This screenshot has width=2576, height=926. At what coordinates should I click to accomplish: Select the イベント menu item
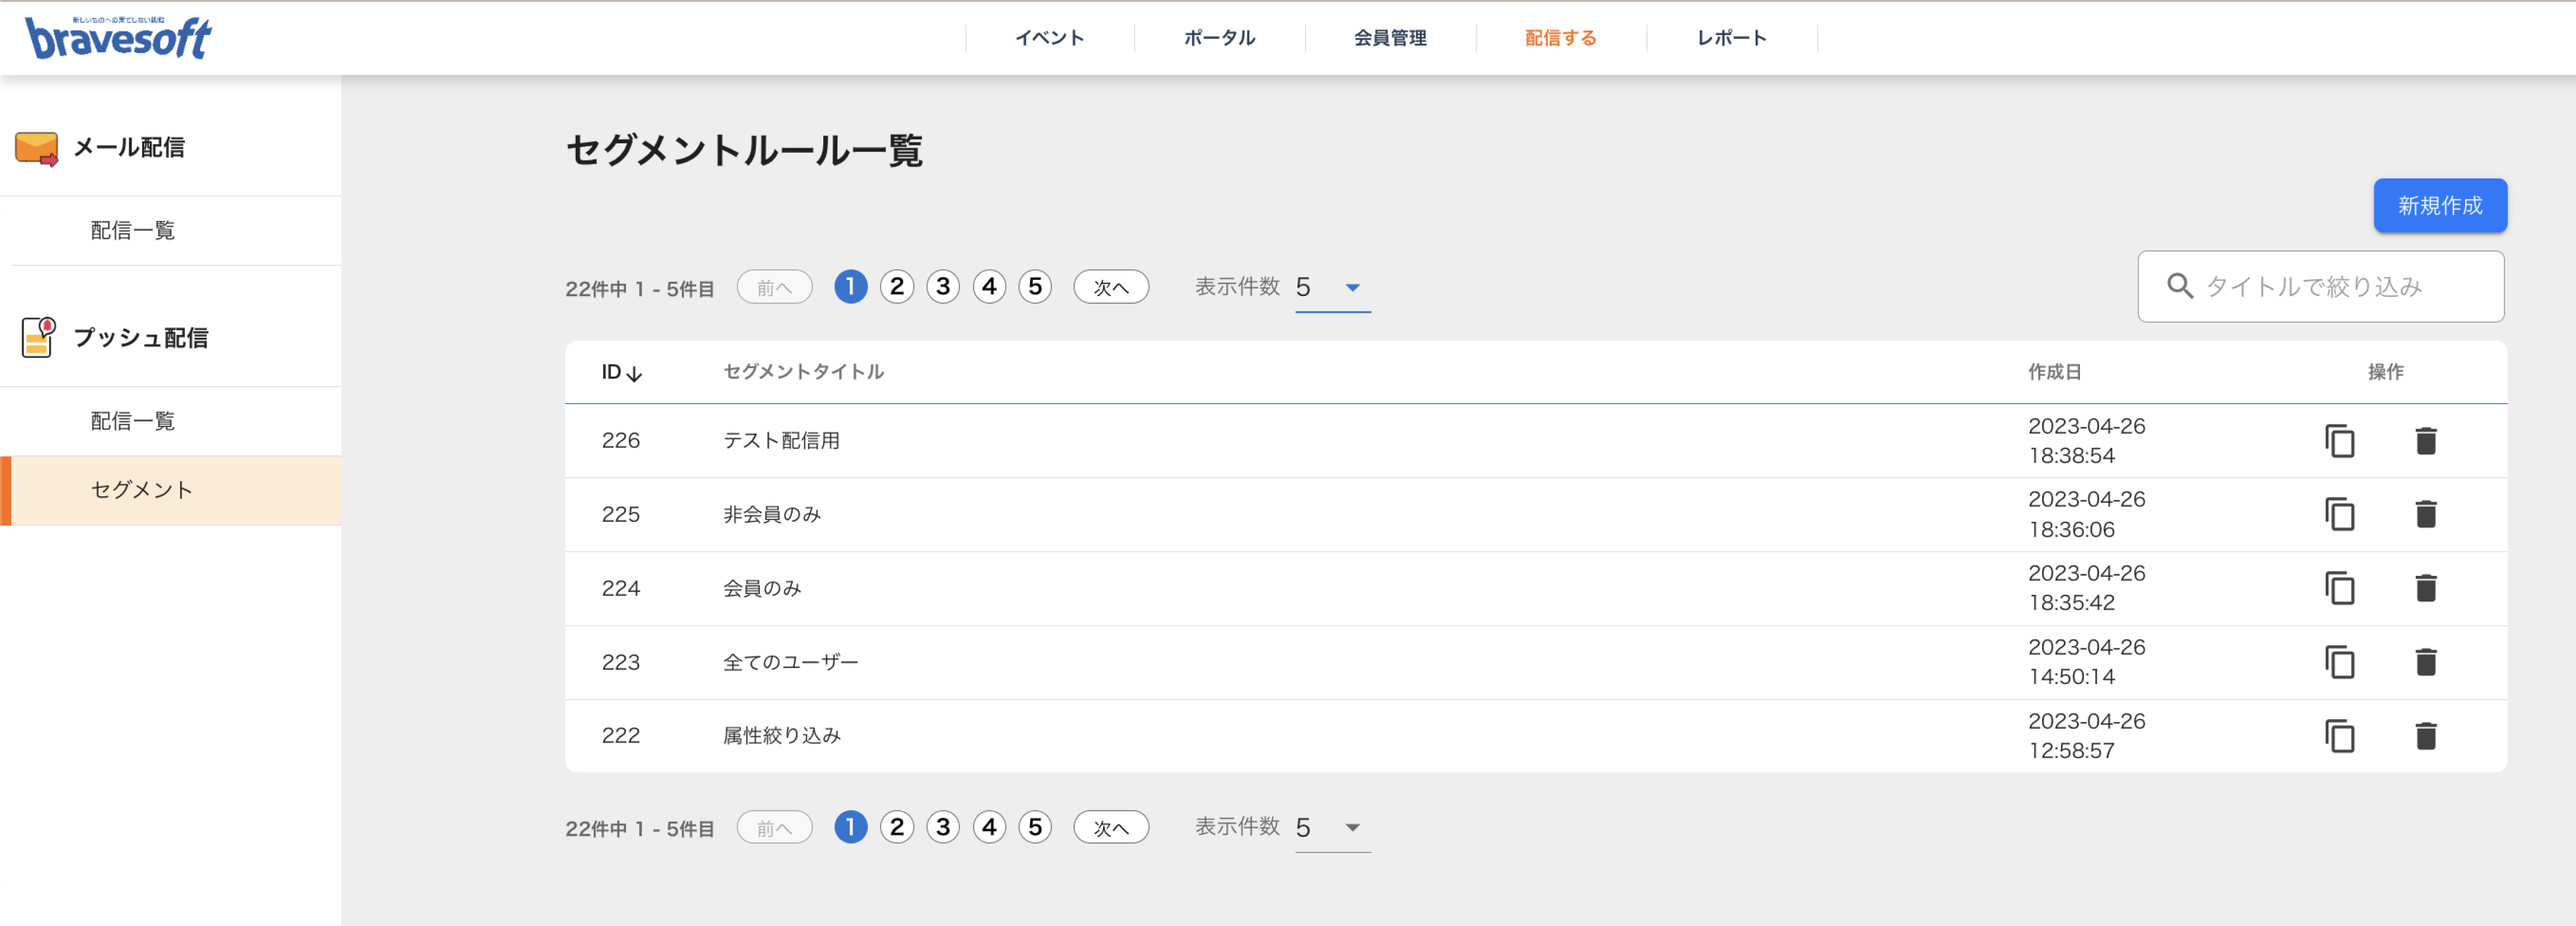point(1049,38)
